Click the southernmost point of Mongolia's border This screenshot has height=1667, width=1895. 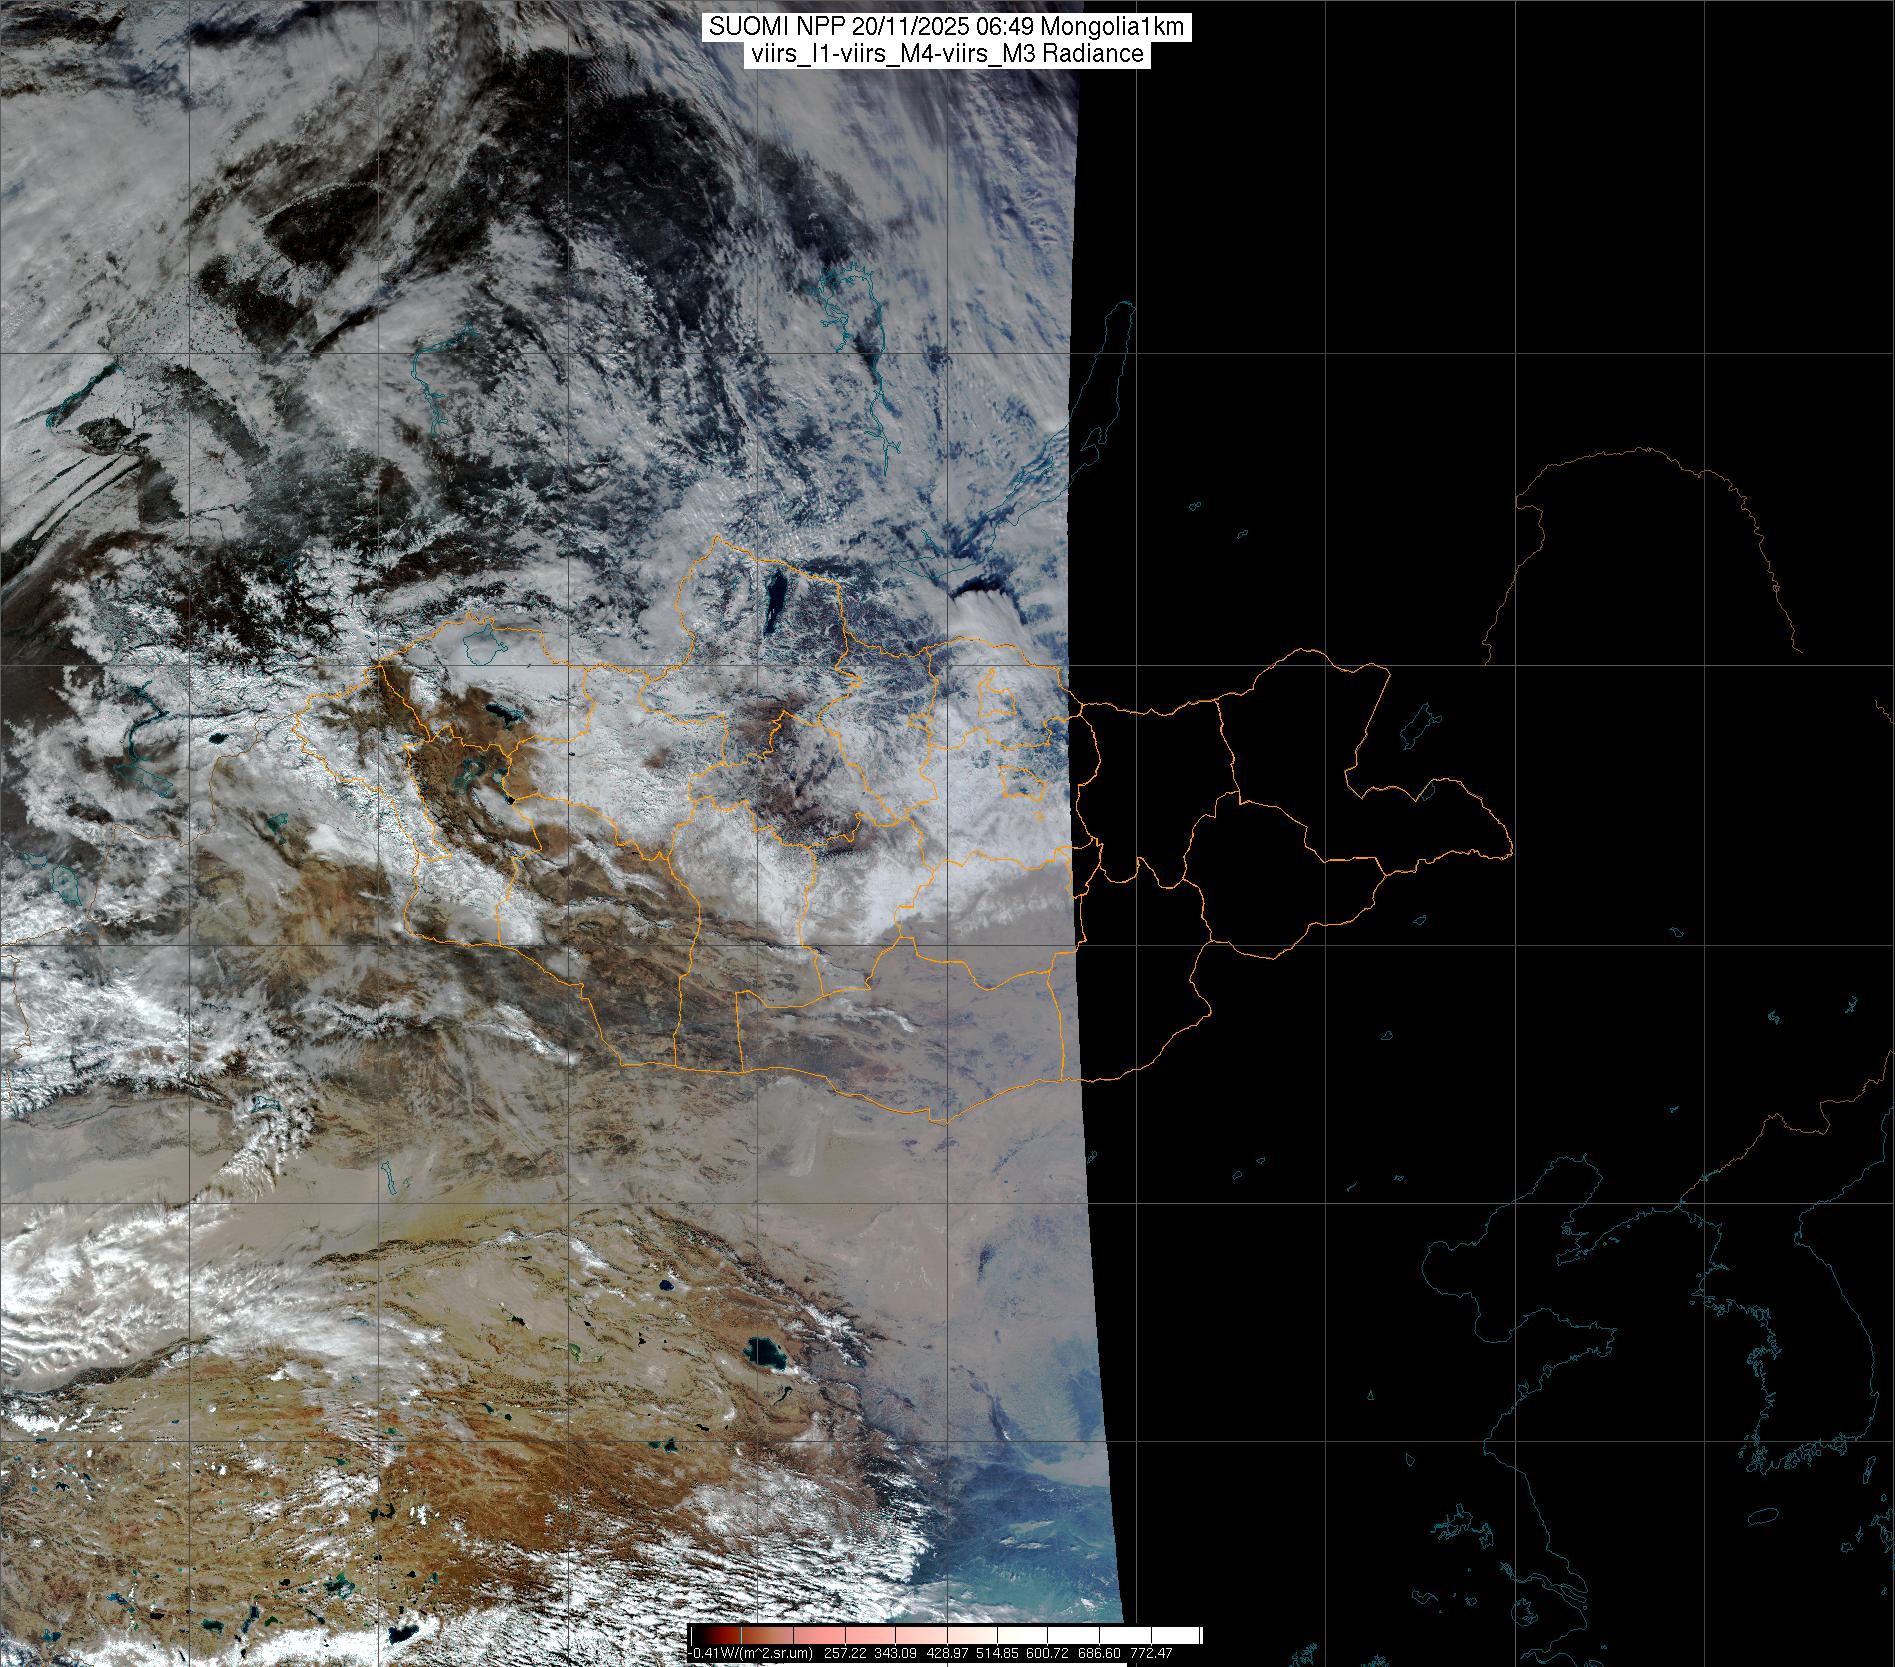942,1122
